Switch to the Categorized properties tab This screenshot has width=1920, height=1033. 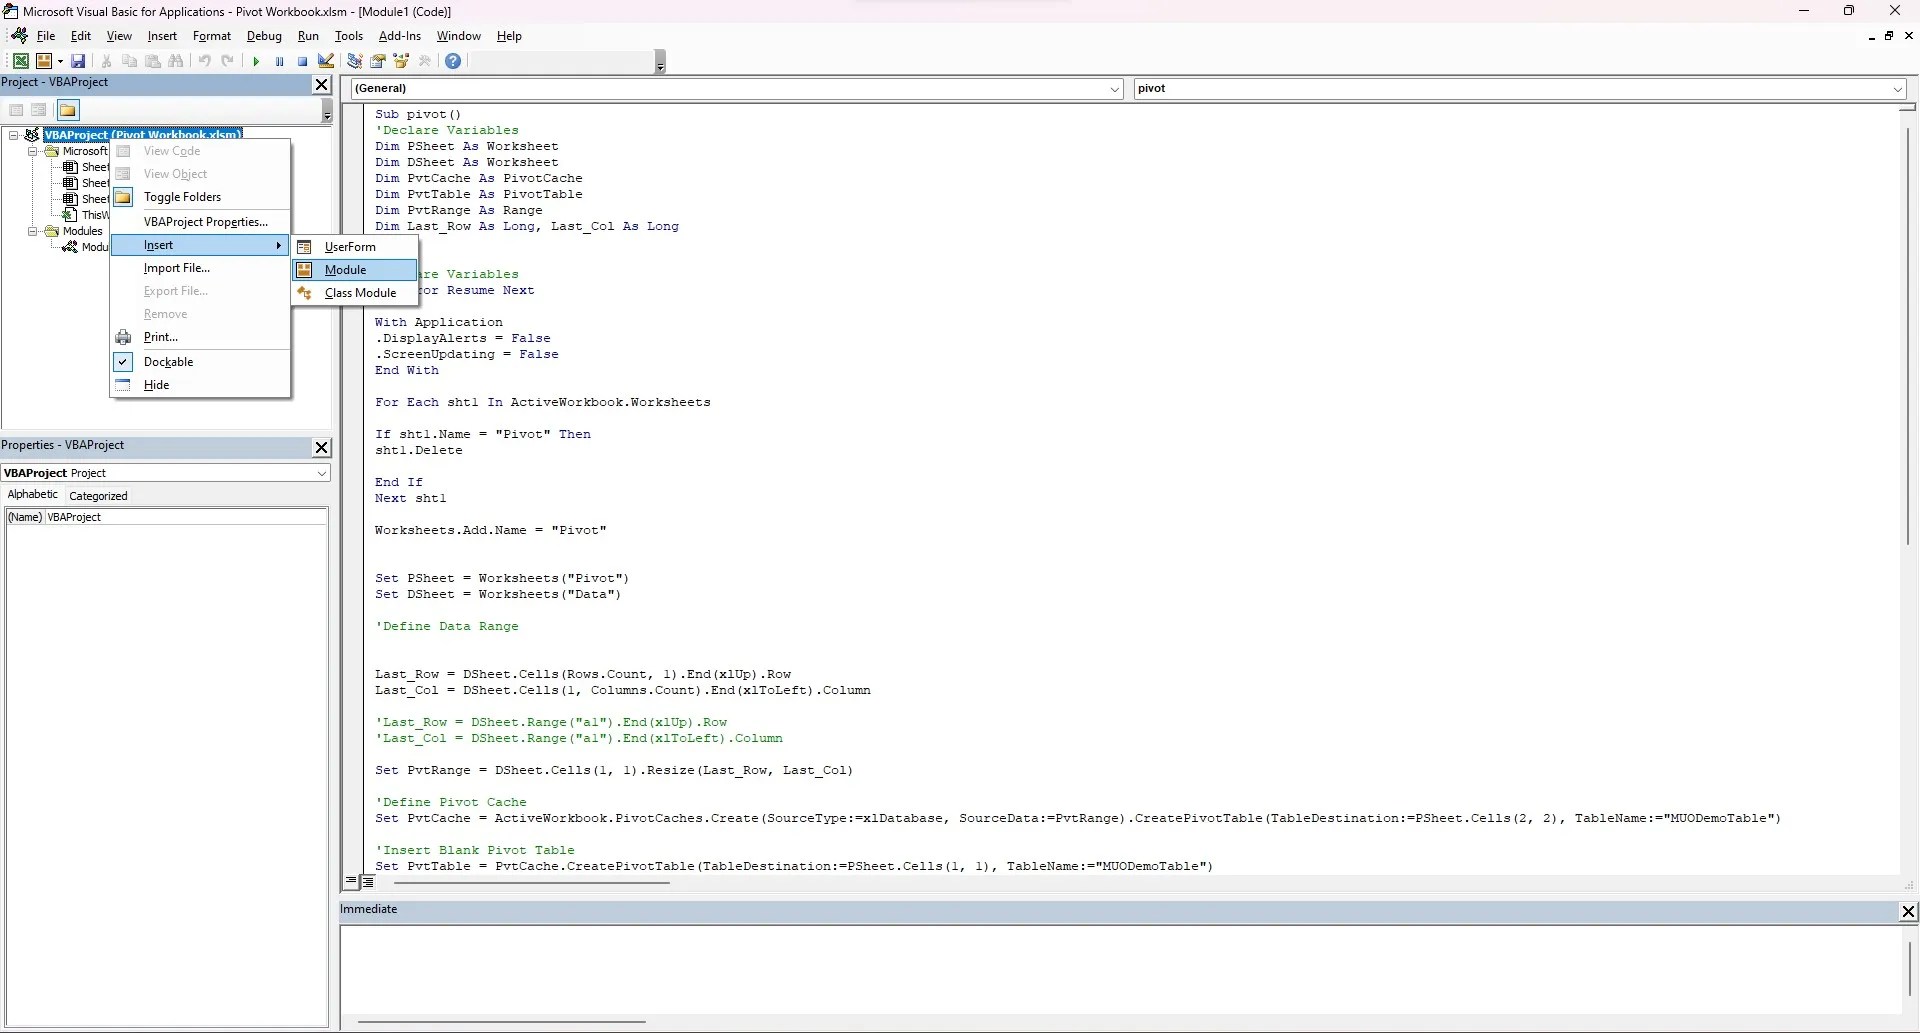click(x=98, y=496)
